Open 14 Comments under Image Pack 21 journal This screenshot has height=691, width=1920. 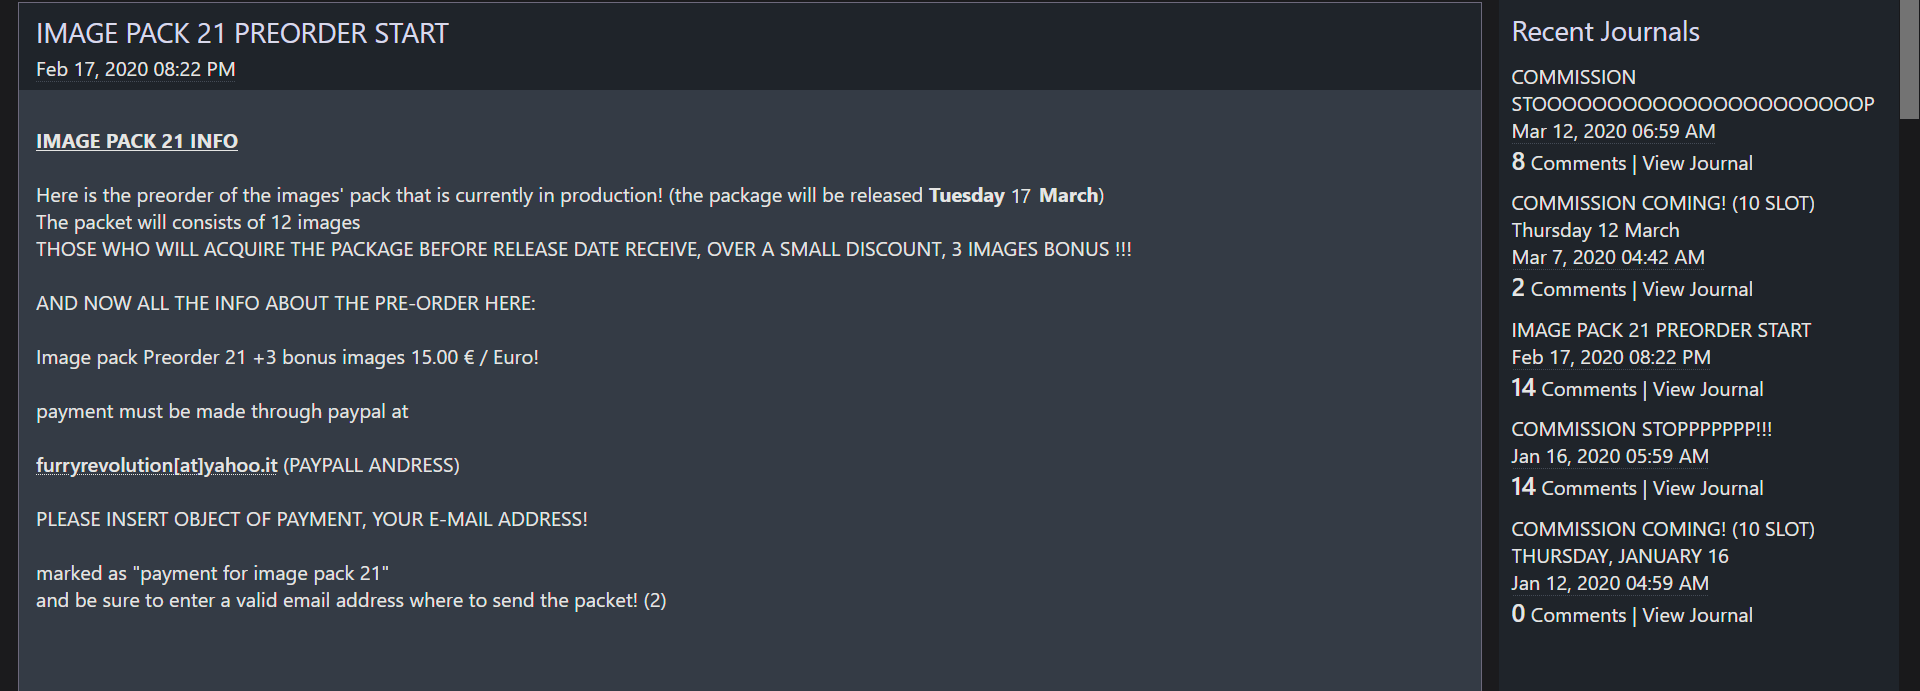(1574, 388)
